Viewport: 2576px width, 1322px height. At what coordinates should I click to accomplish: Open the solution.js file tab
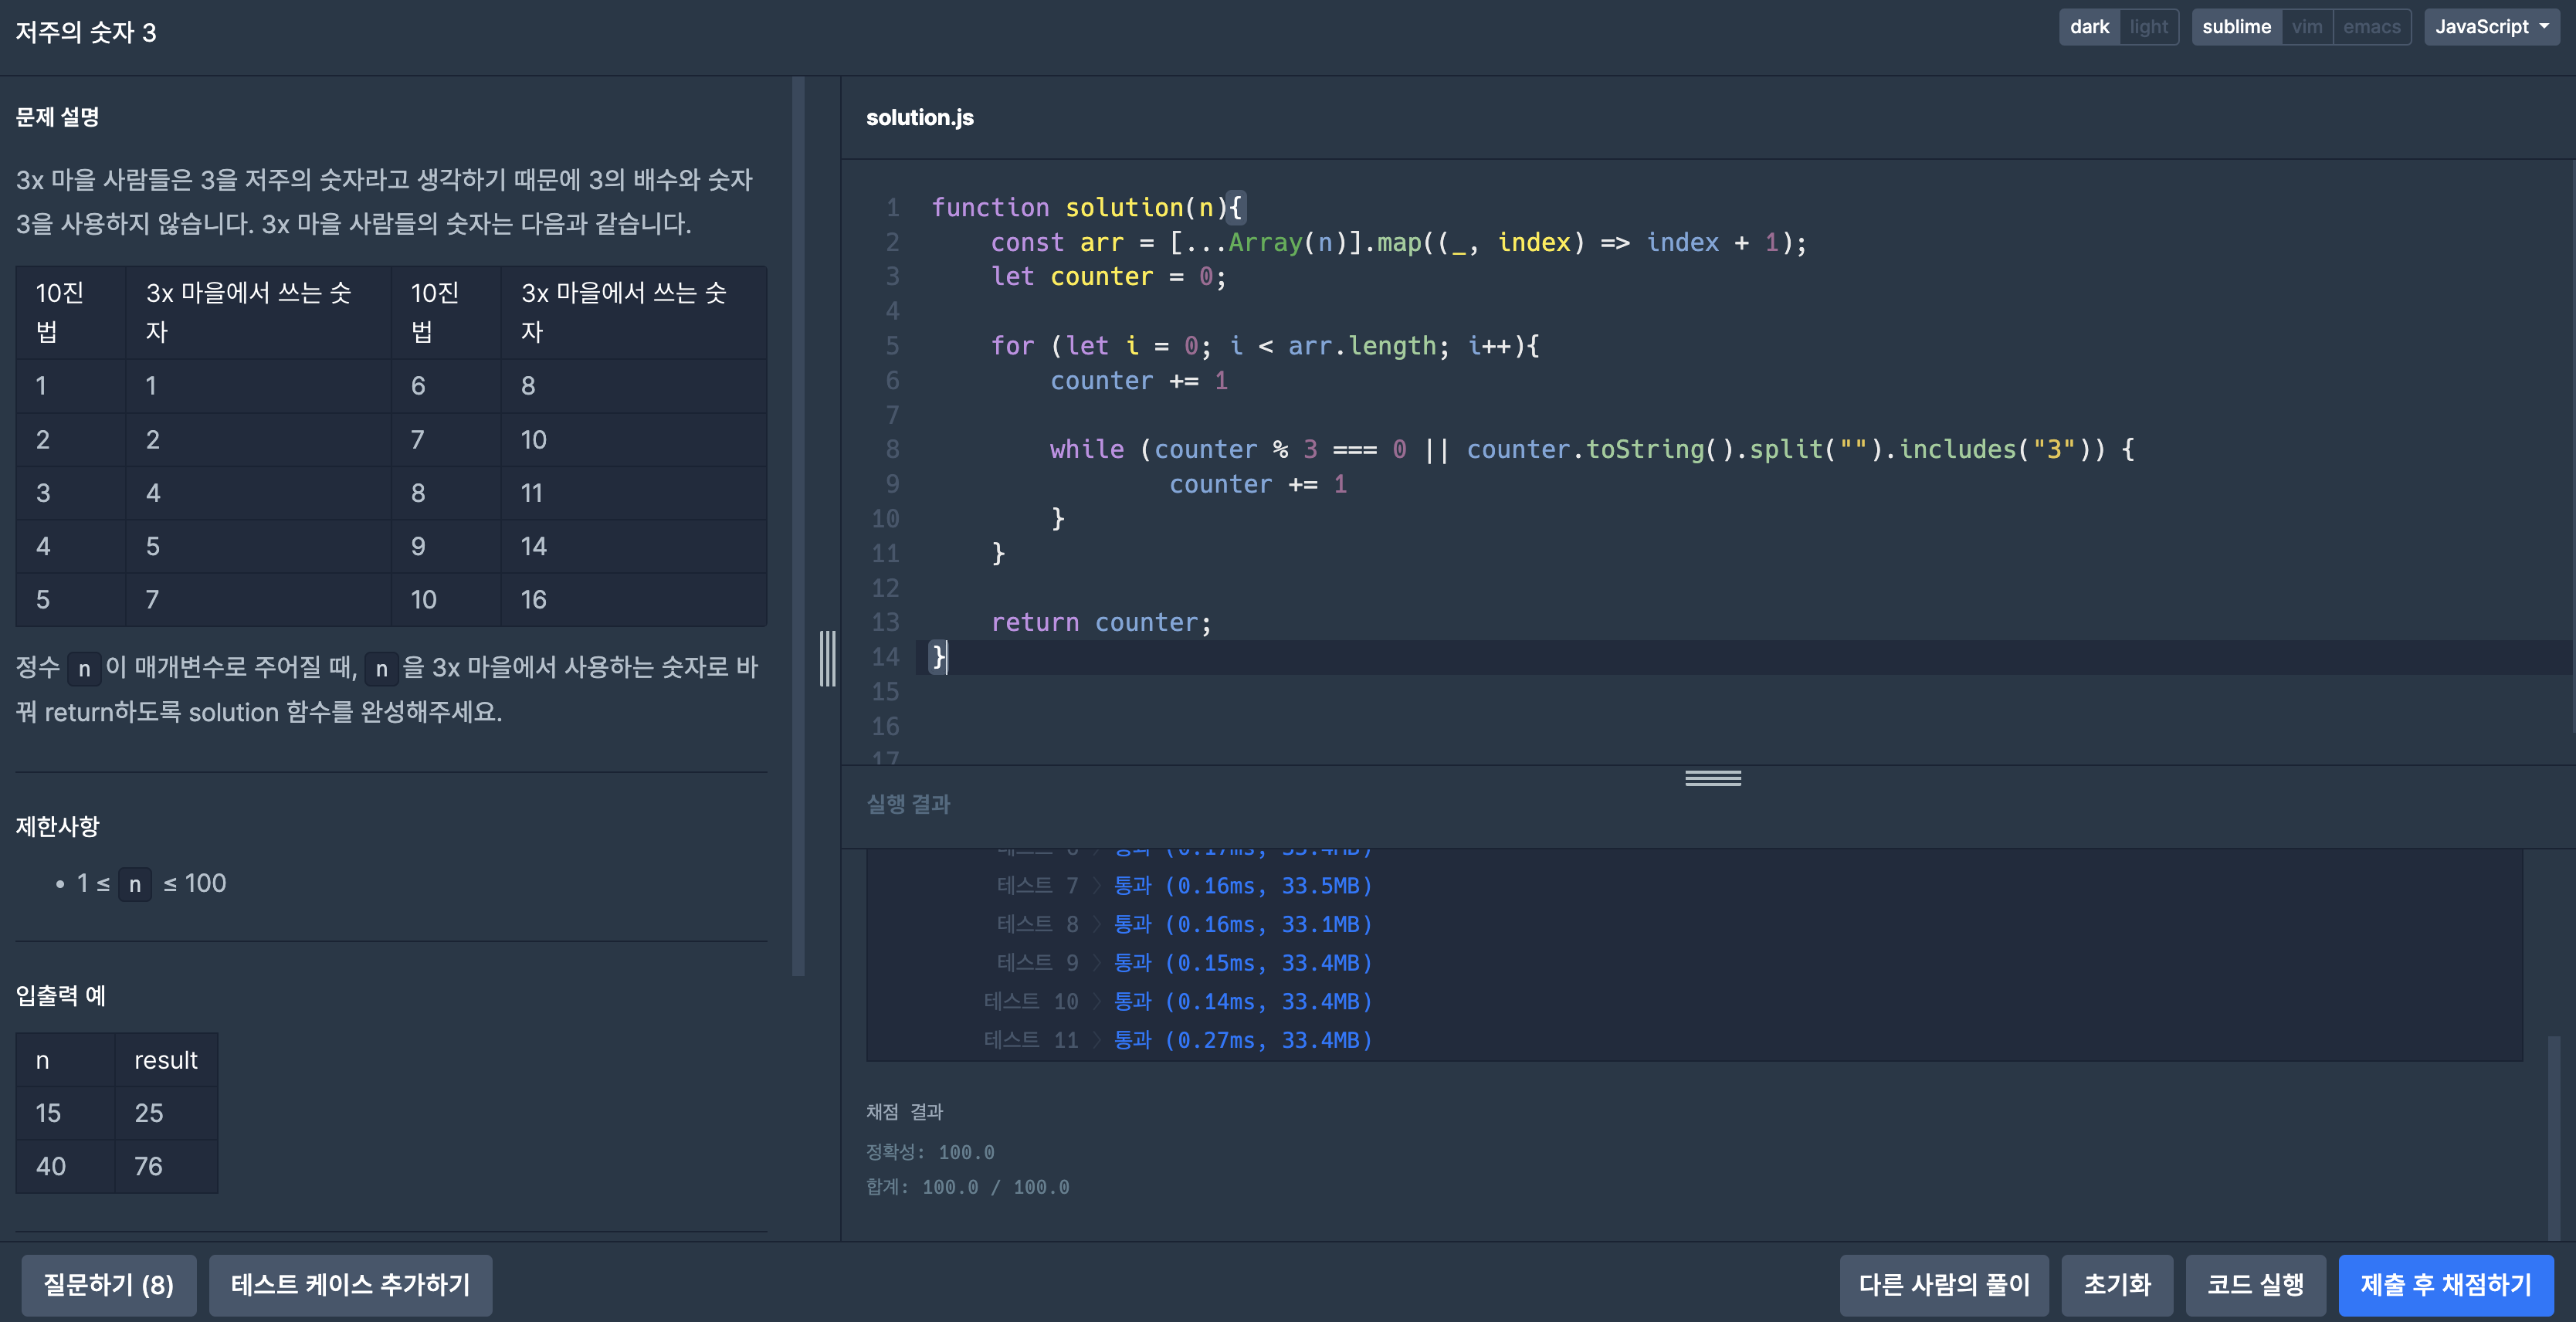(919, 118)
